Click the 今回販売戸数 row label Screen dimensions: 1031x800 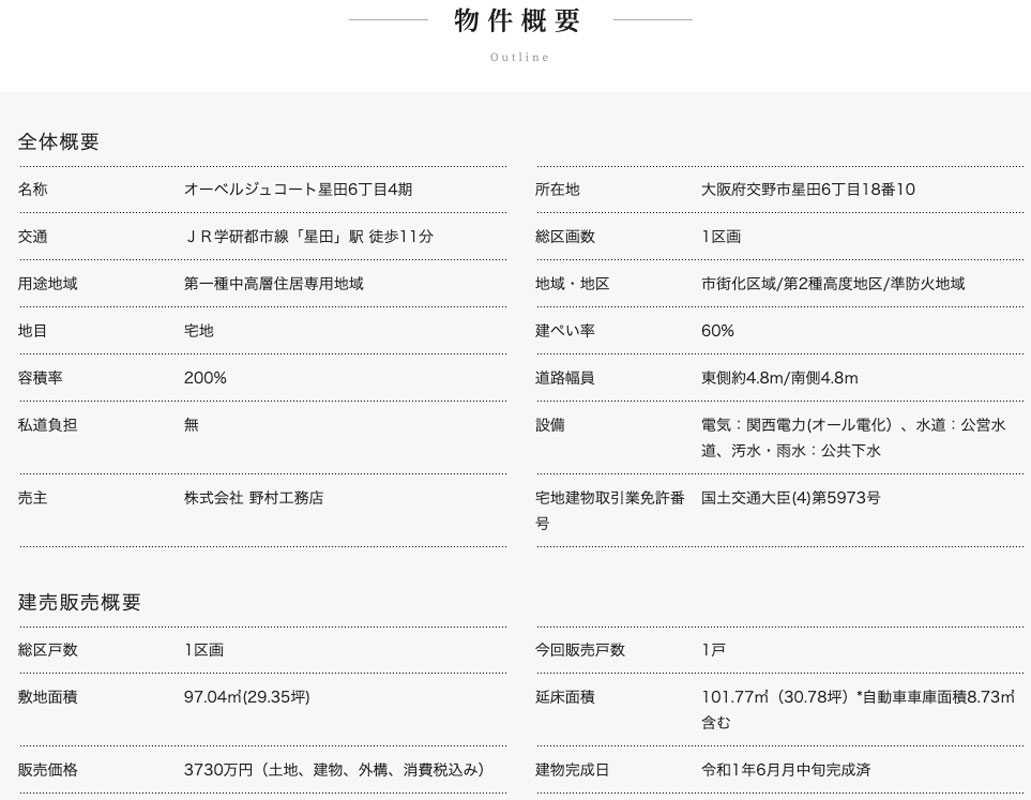point(580,649)
